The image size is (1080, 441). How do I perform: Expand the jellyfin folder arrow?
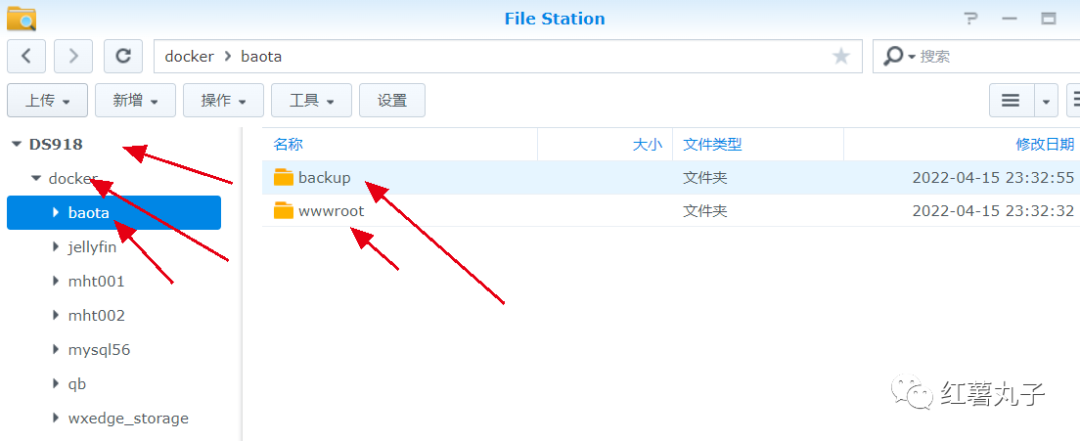56,247
